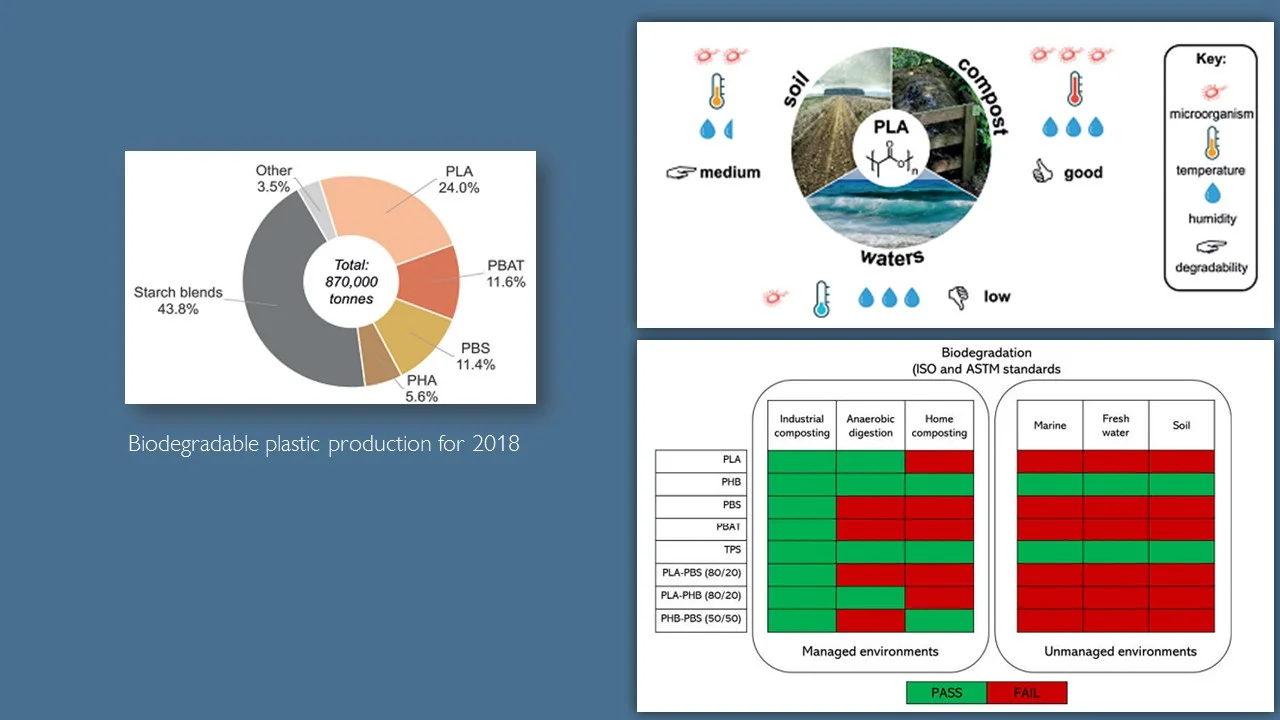
Task: Click the green PASS legend swatch
Action: click(x=945, y=692)
